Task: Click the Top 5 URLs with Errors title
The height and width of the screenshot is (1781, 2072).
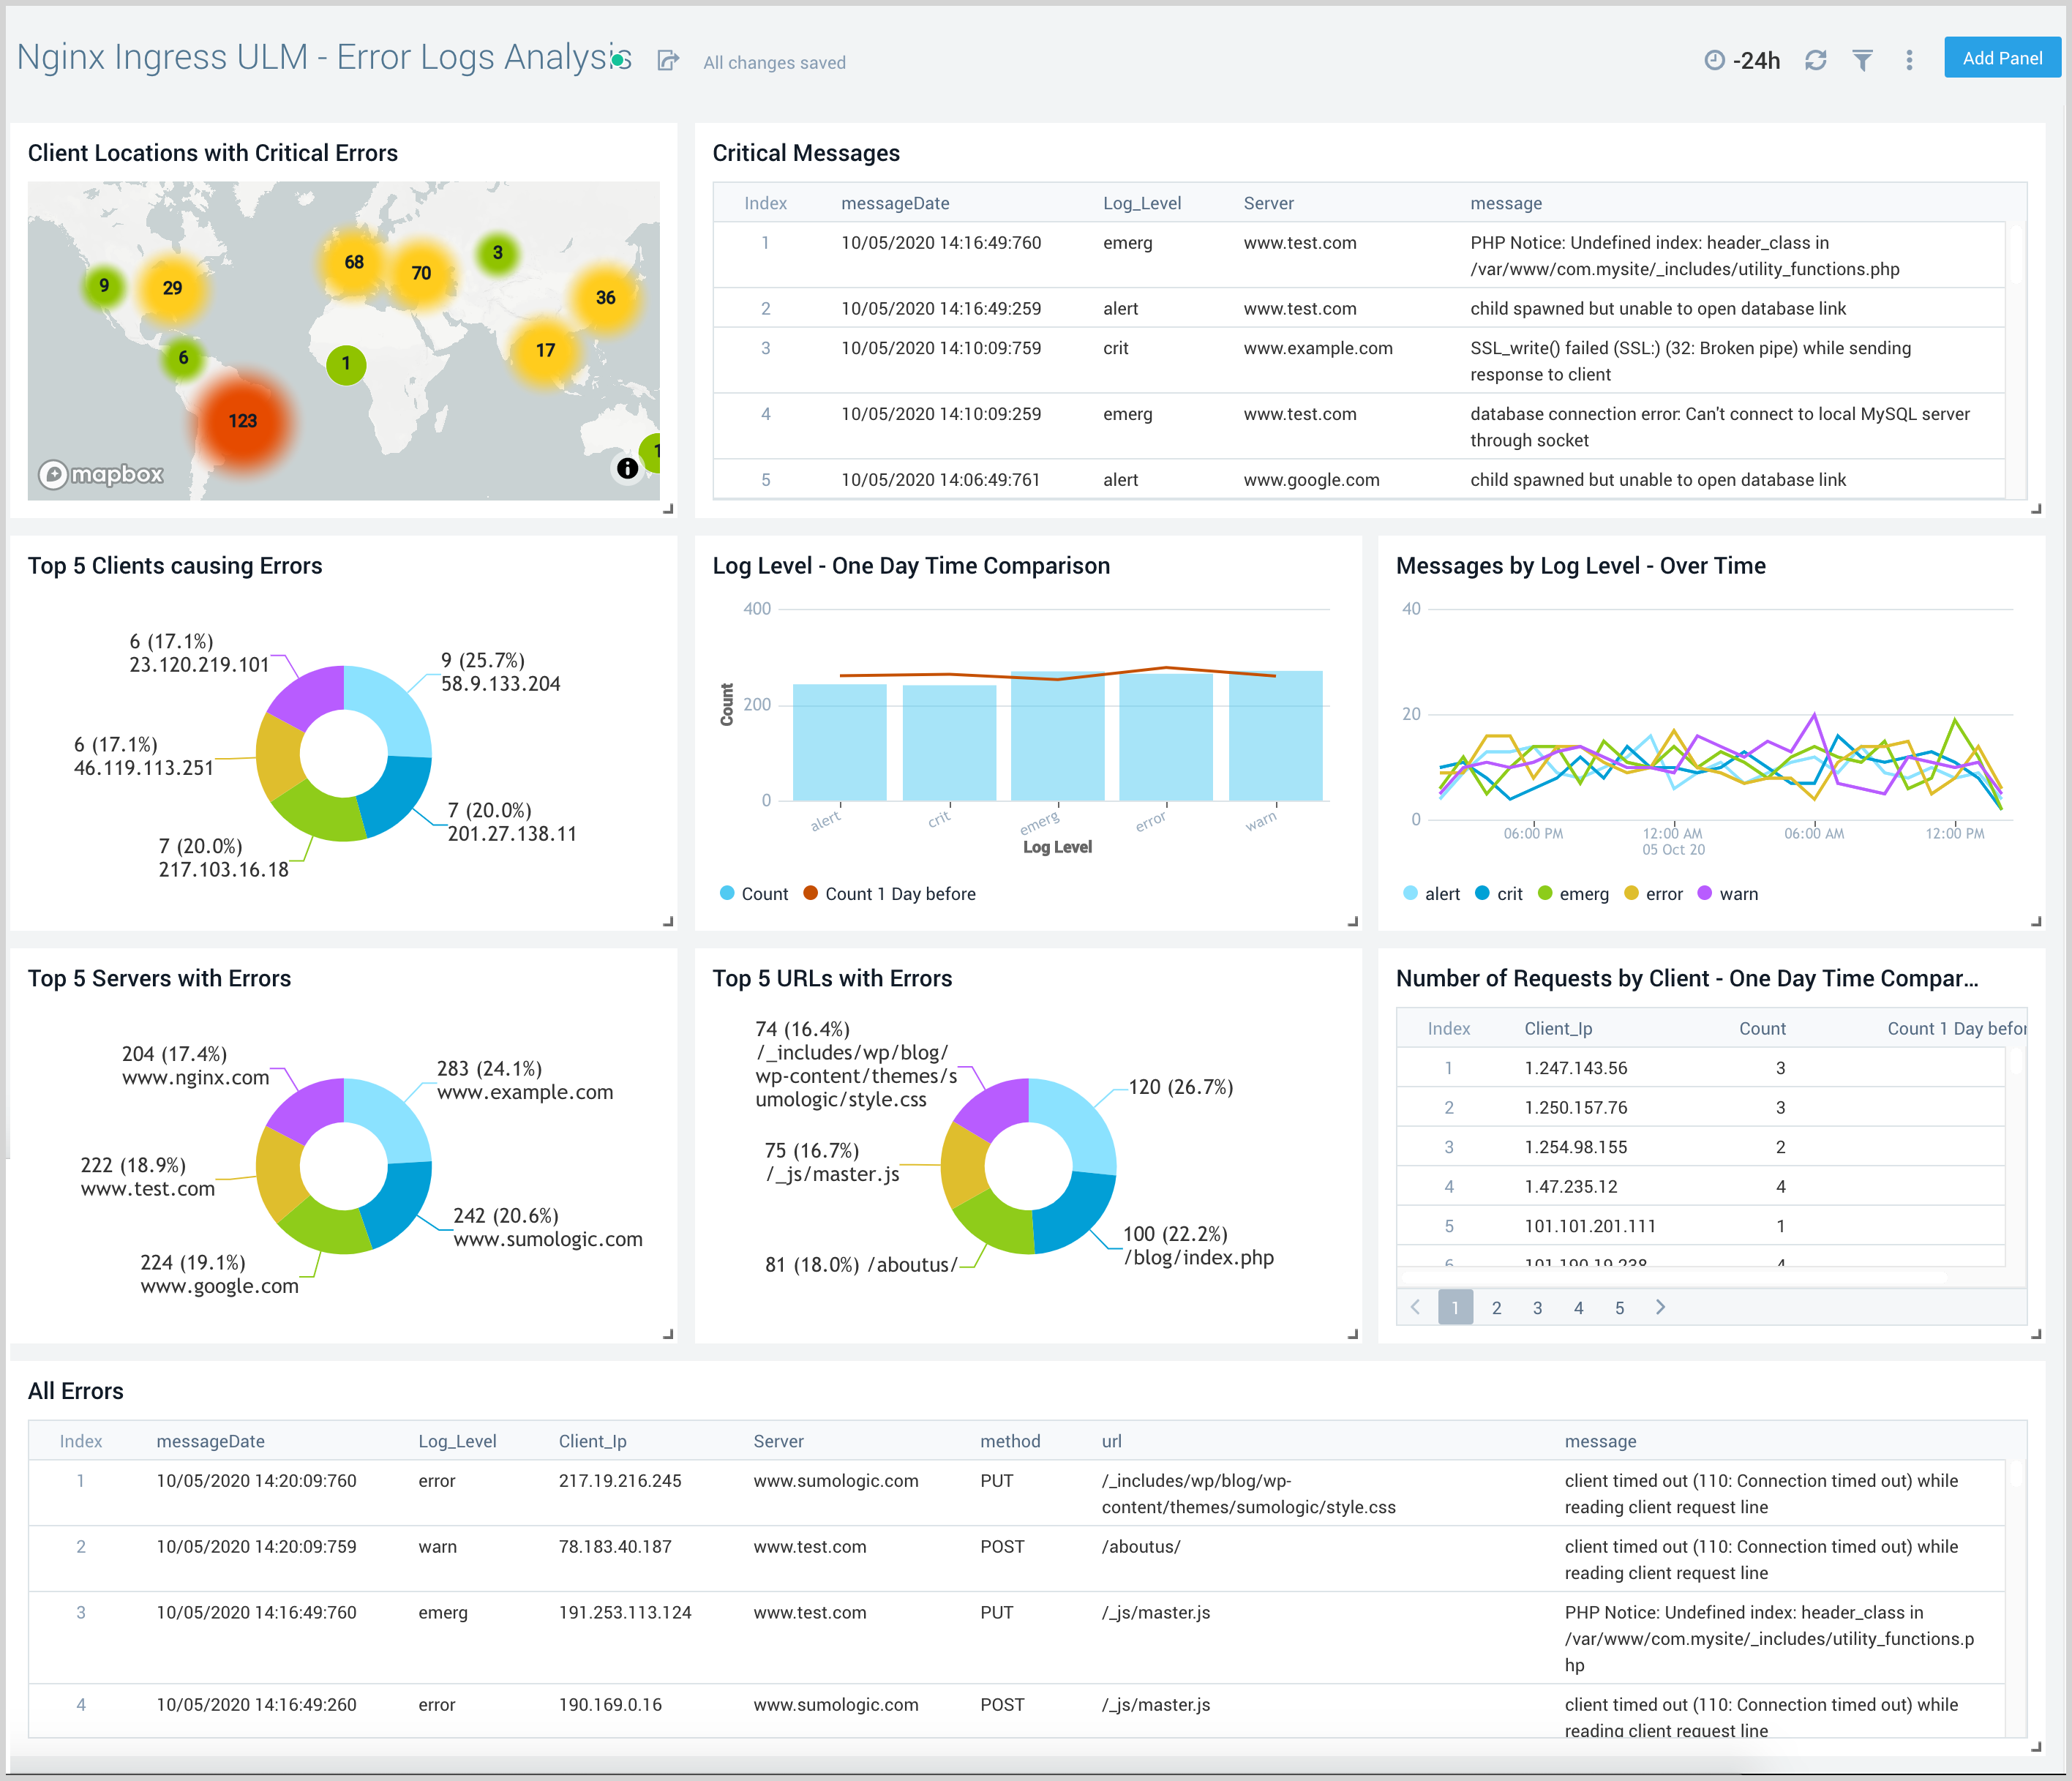Action: pos(832,978)
